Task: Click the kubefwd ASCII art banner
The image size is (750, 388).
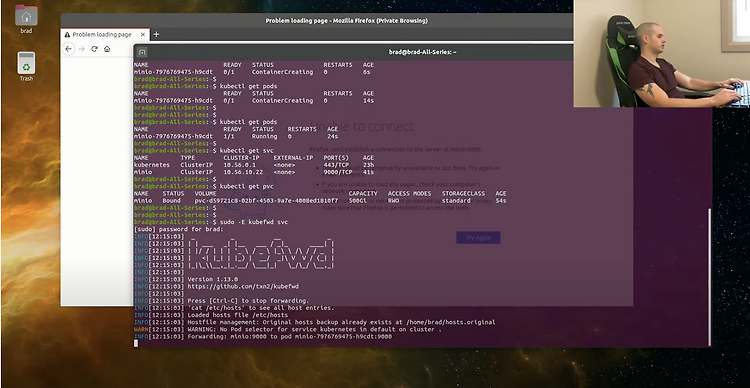Action: tap(261, 254)
